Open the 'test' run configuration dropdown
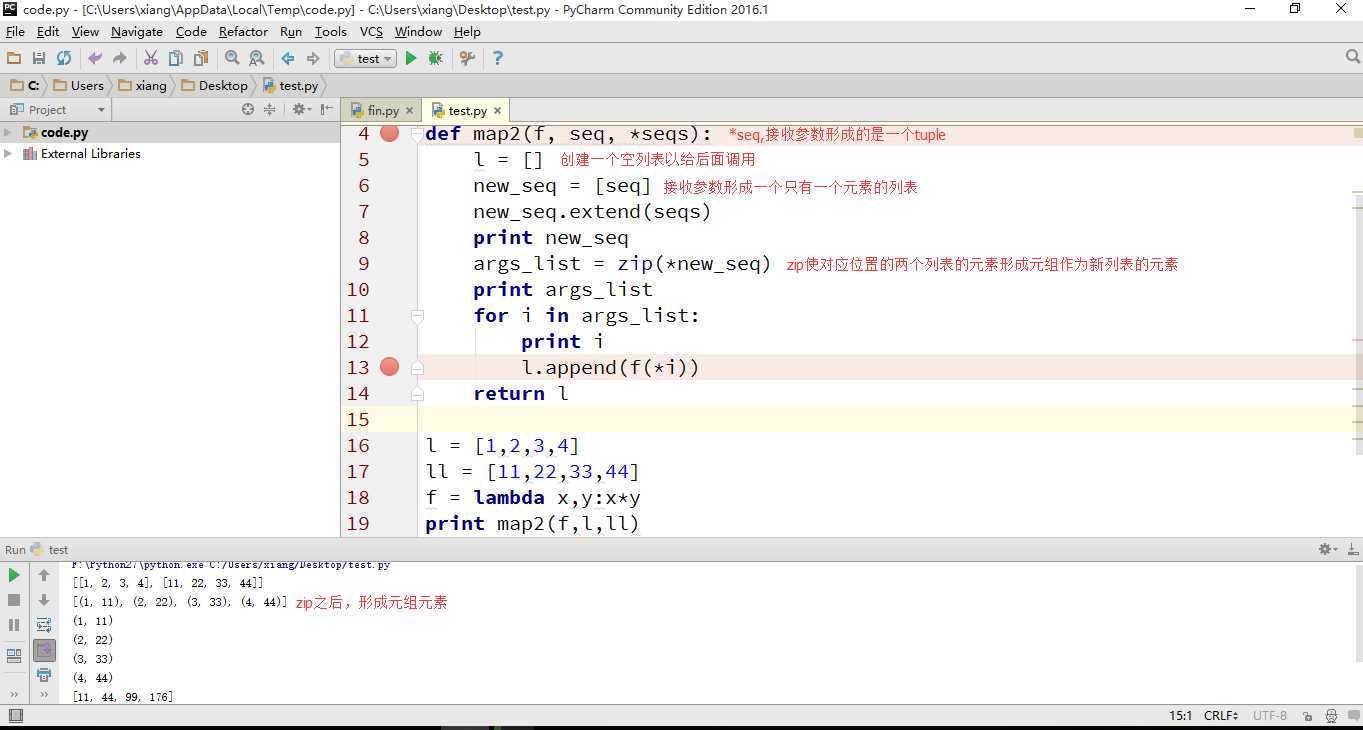 pos(365,59)
